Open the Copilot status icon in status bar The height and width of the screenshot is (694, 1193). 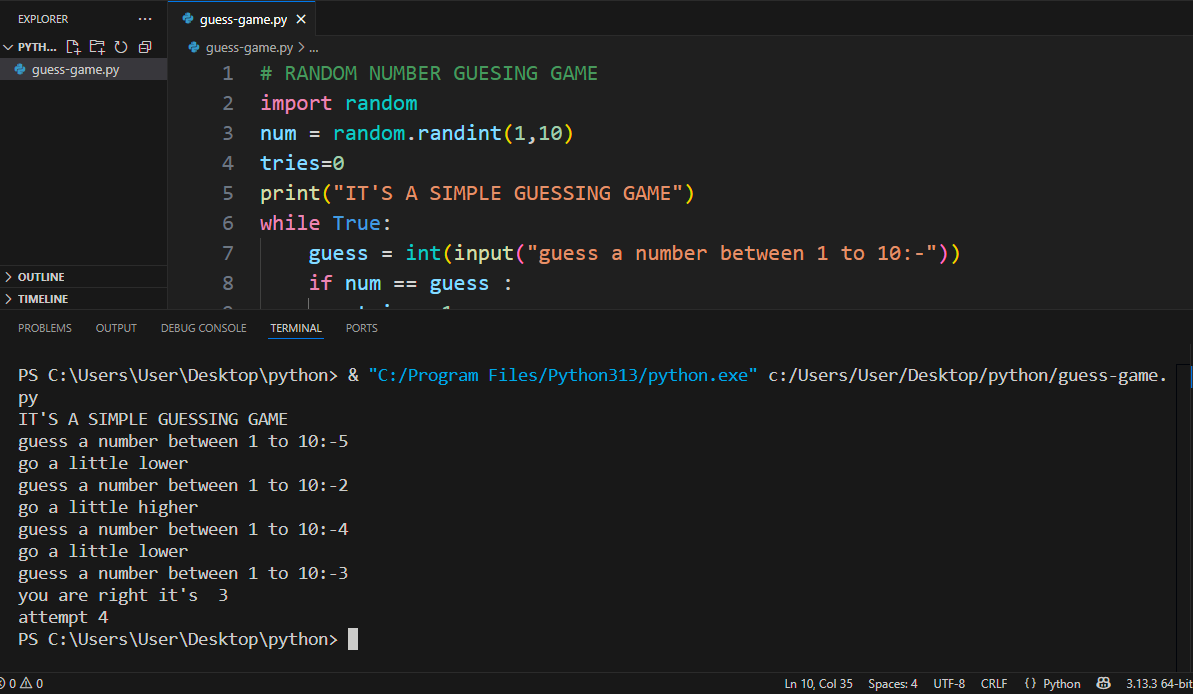[1105, 684]
